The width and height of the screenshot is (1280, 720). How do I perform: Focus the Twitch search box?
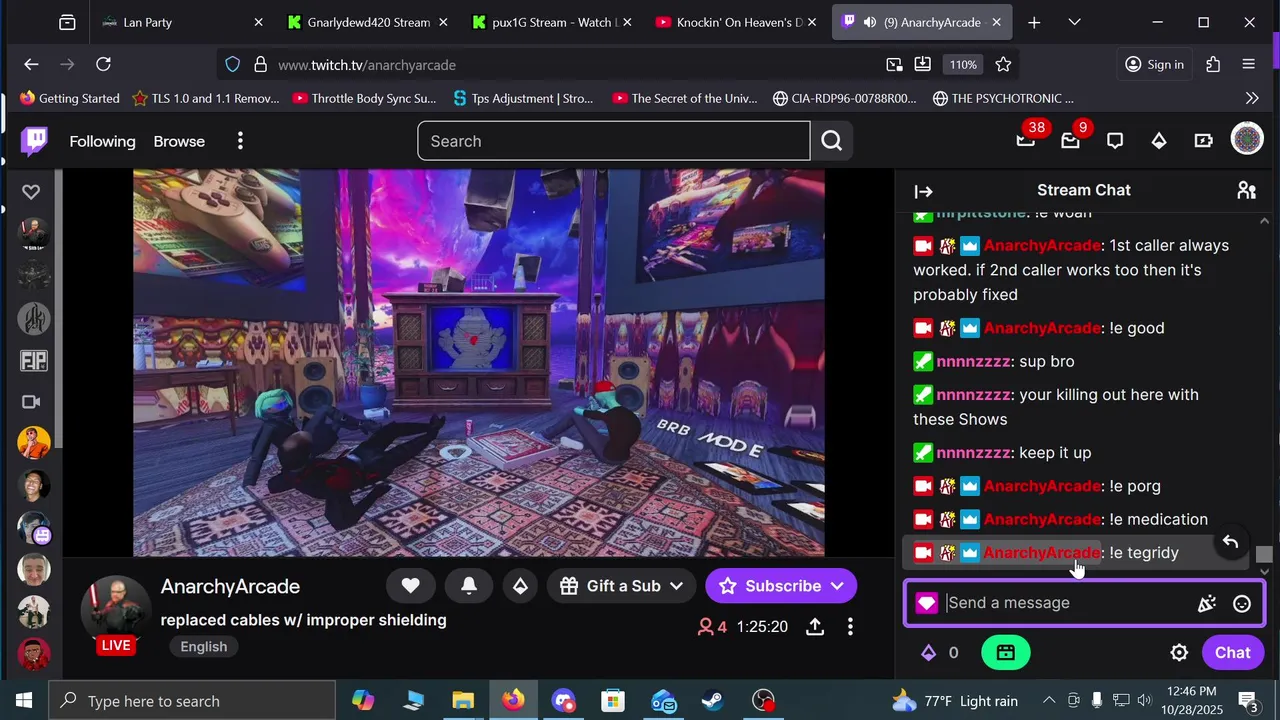pos(614,141)
